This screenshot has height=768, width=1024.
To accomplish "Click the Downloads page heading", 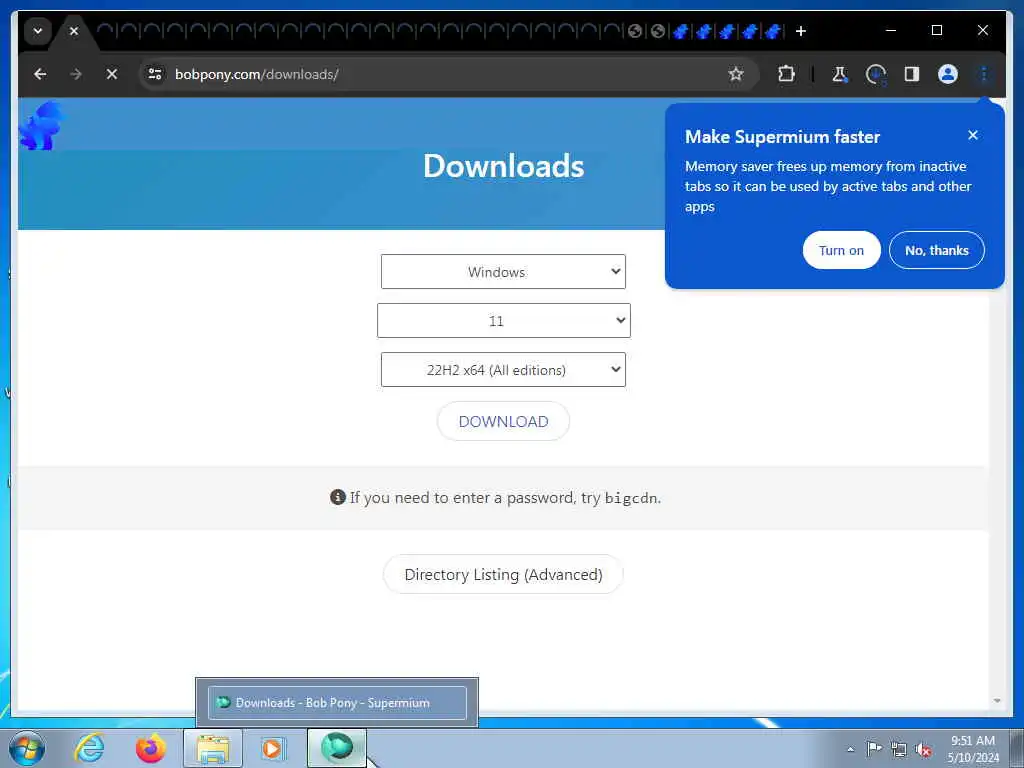I will pyautogui.click(x=504, y=166).
